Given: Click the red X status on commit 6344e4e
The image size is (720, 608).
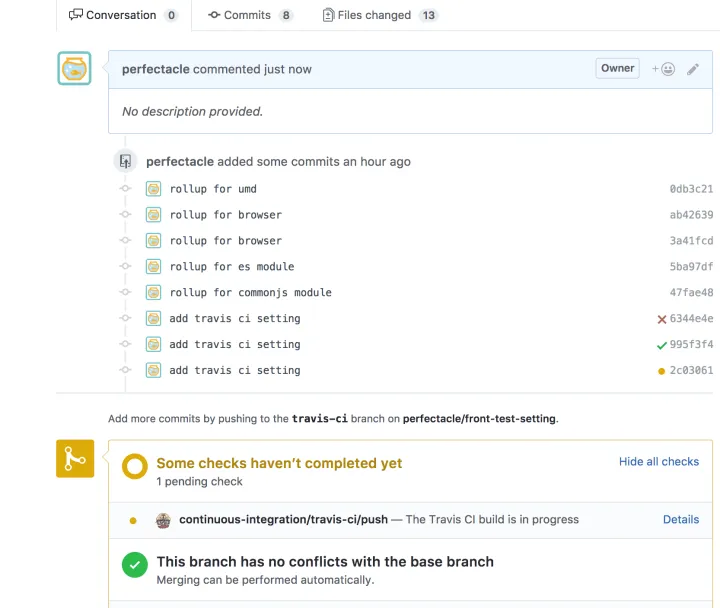Looking at the screenshot, I should (x=661, y=319).
